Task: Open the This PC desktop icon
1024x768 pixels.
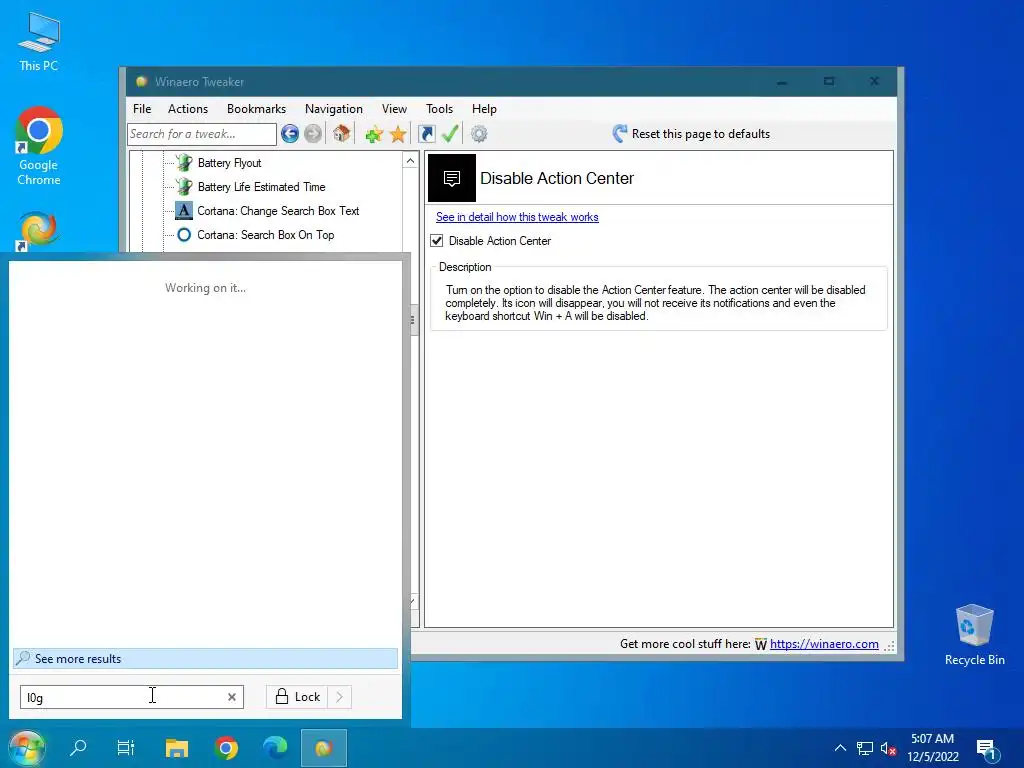Action: (39, 42)
